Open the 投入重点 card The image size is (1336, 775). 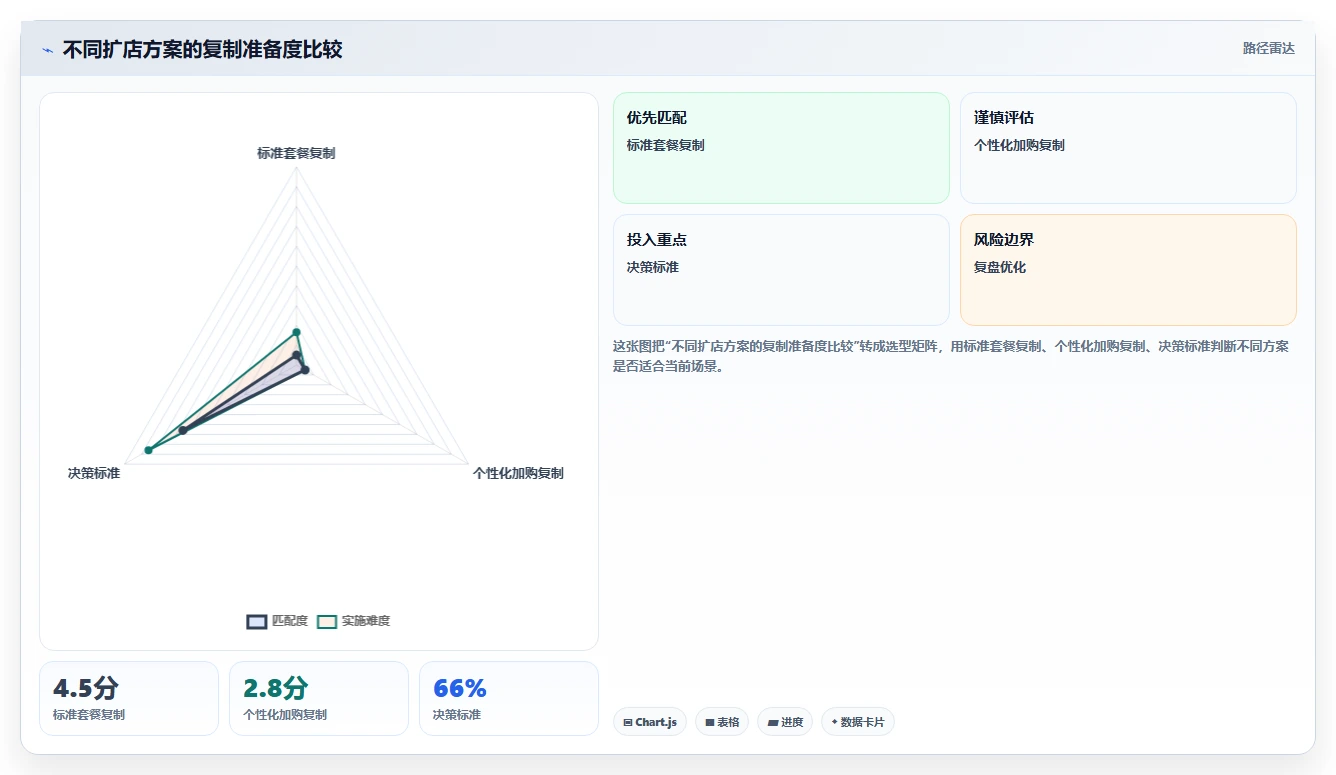pyautogui.click(x=781, y=270)
